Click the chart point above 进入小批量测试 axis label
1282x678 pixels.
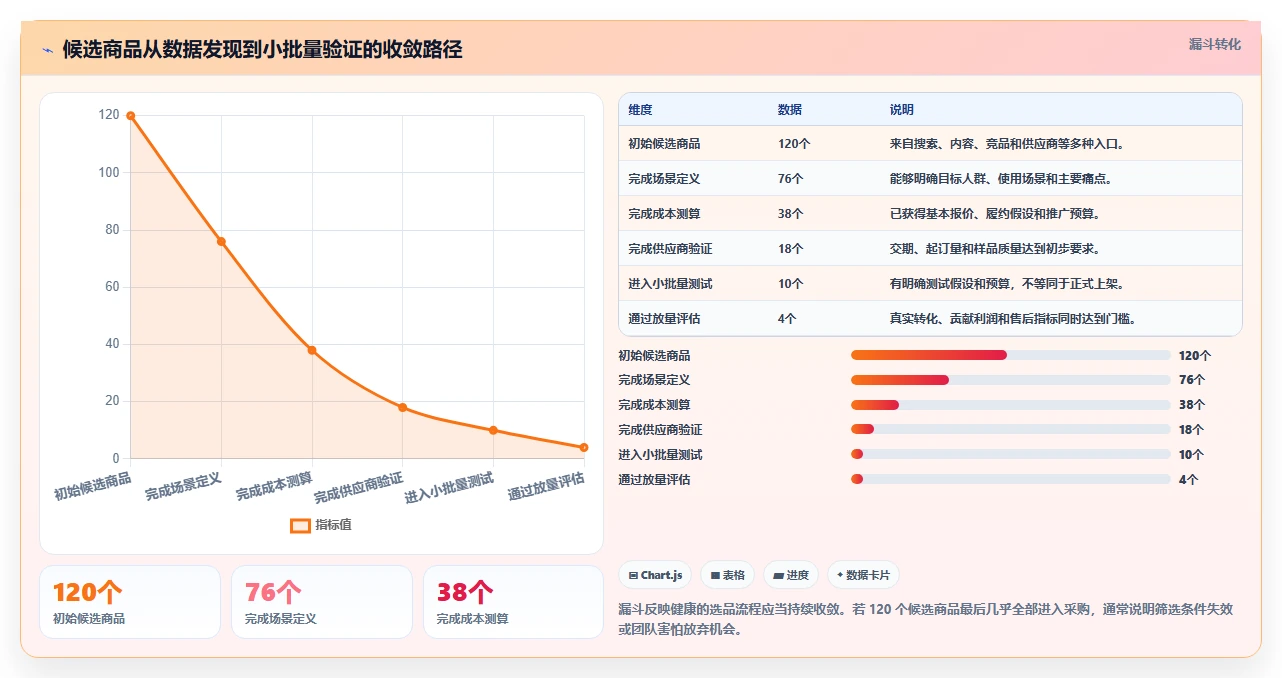(x=493, y=430)
